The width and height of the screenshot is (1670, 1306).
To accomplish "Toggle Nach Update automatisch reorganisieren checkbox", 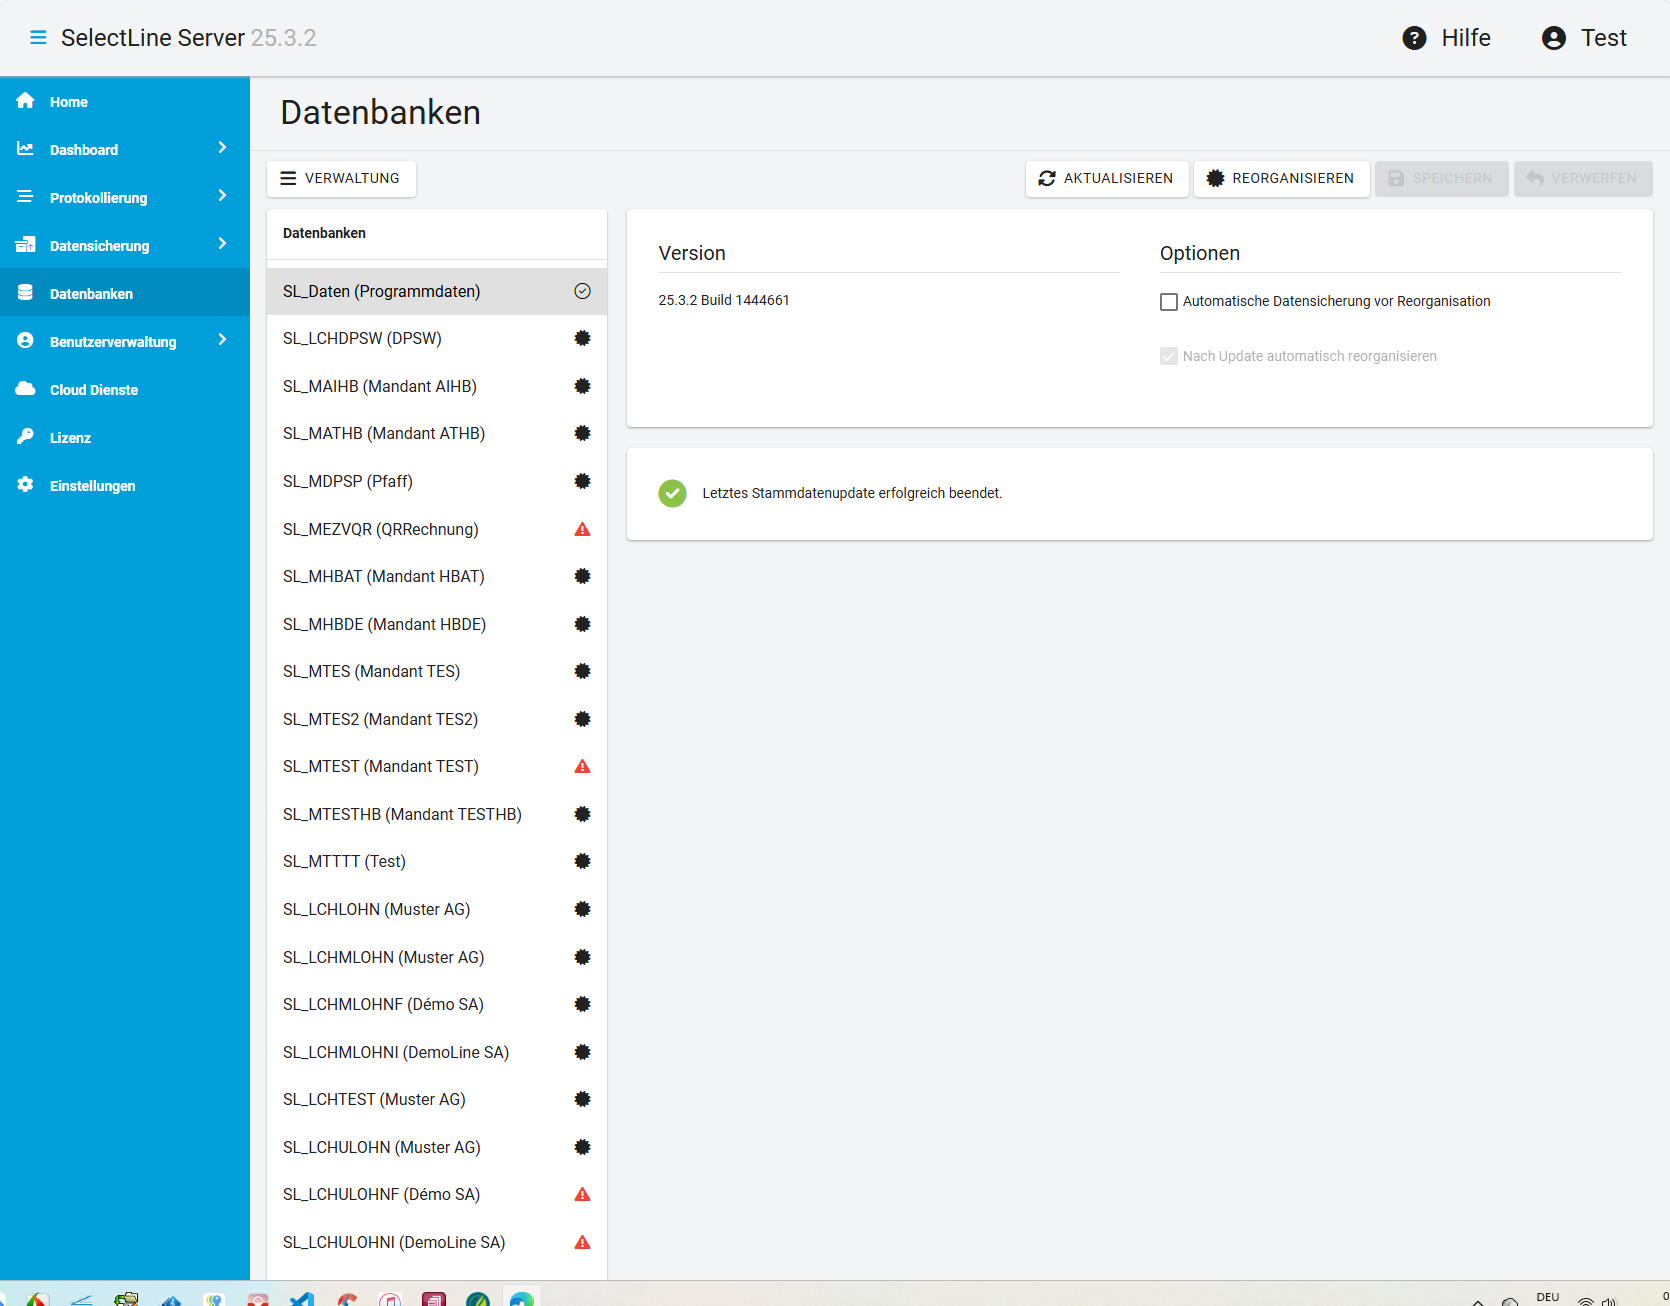I will click(x=1168, y=356).
